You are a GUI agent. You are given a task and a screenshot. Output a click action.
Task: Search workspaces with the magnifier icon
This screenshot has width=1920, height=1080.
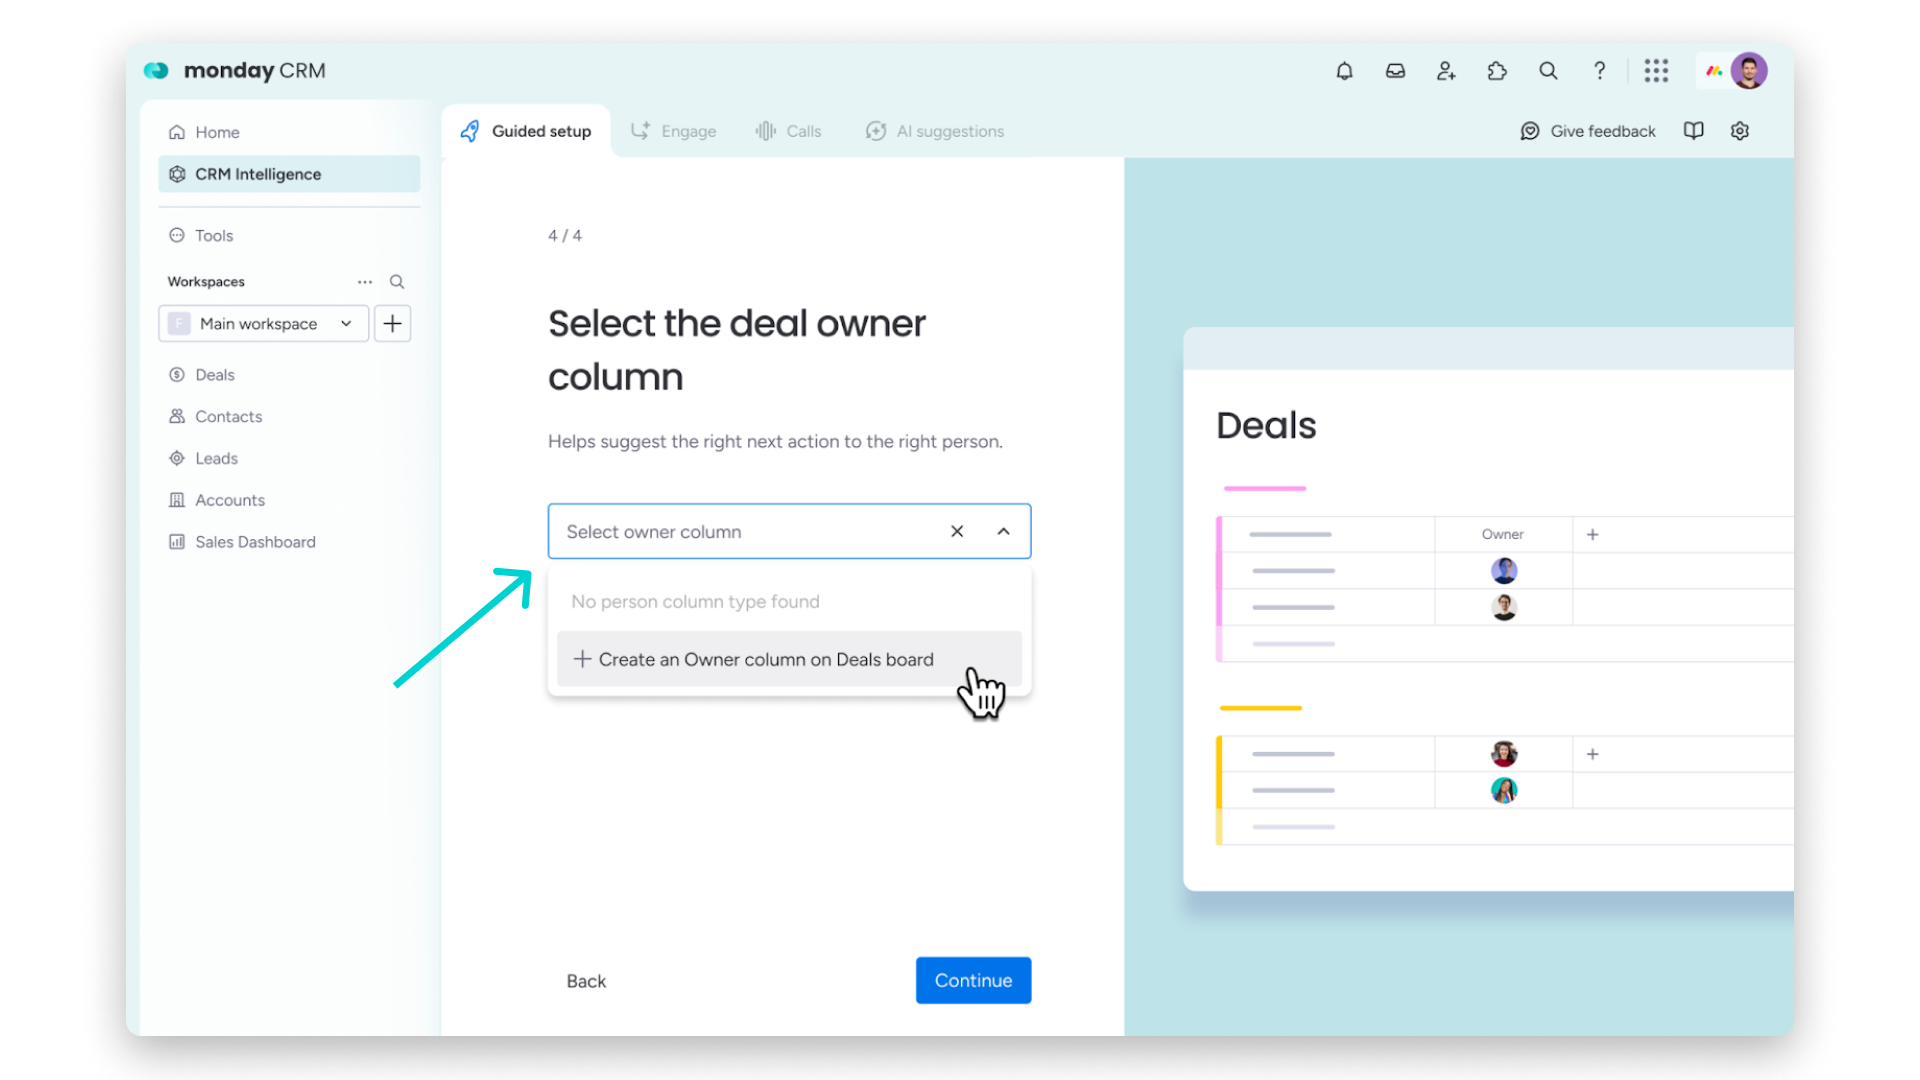[x=397, y=282]
